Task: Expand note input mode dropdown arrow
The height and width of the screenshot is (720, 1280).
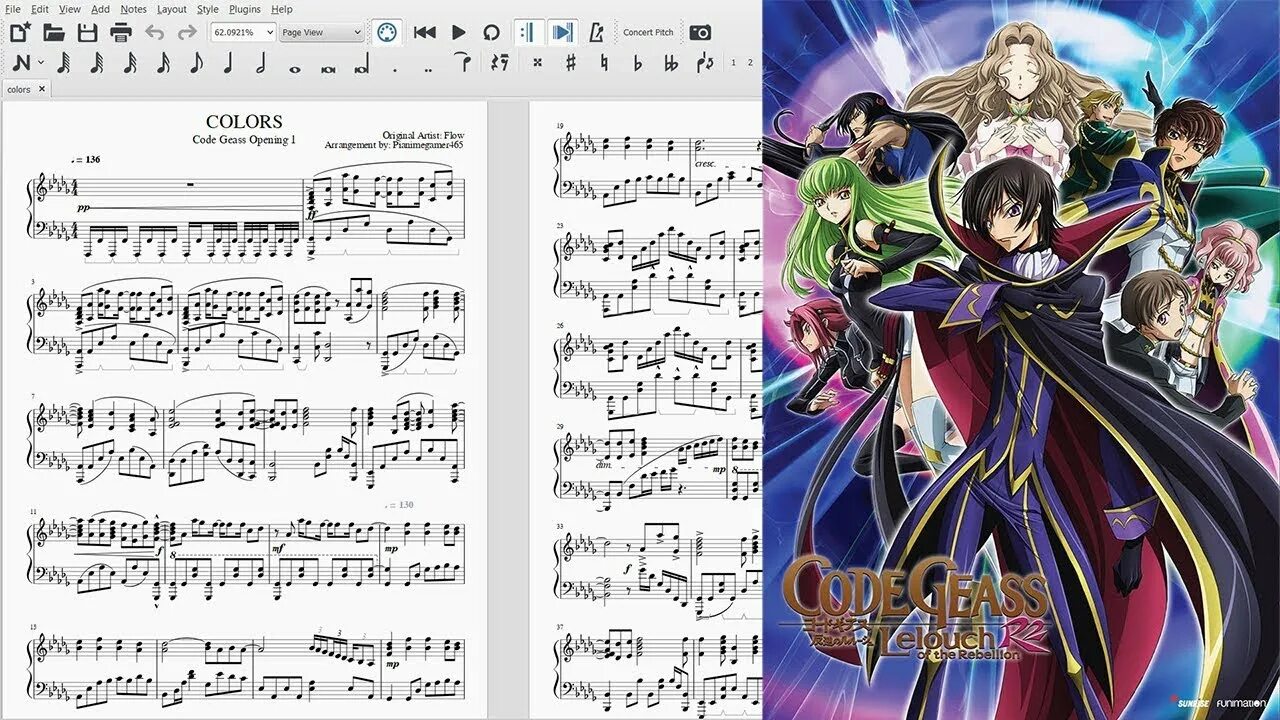Action: (41, 63)
